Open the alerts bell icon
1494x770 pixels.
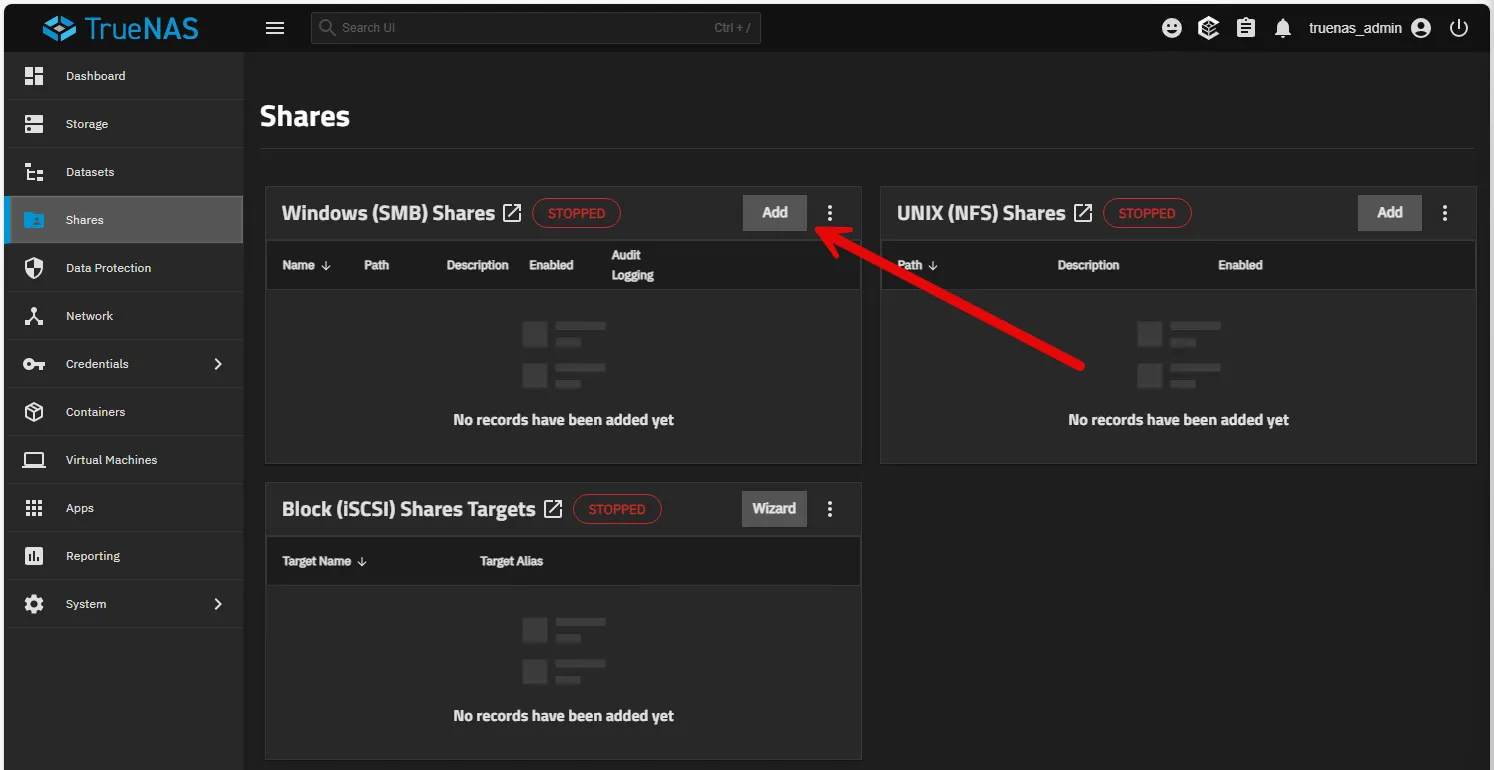click(x=1283, y=28)
